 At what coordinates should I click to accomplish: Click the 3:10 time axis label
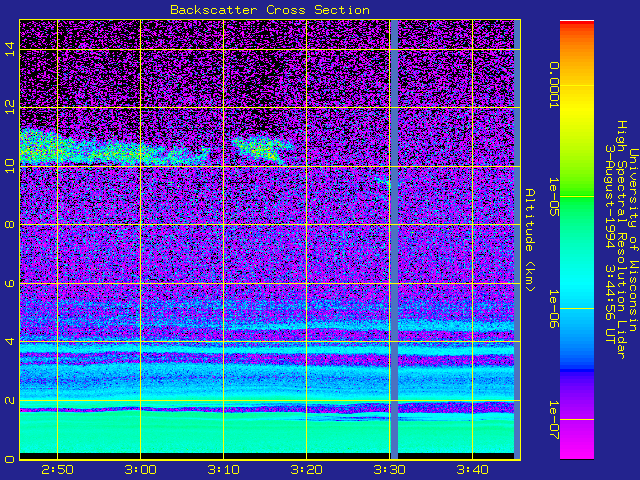coord(223,470)
